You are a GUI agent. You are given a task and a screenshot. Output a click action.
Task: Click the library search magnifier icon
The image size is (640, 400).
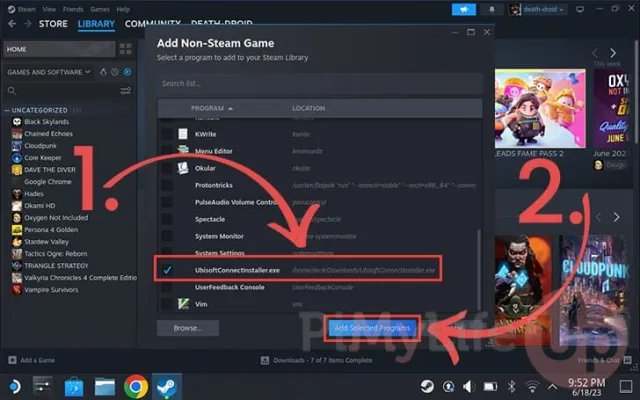click(x=12, y=91)
